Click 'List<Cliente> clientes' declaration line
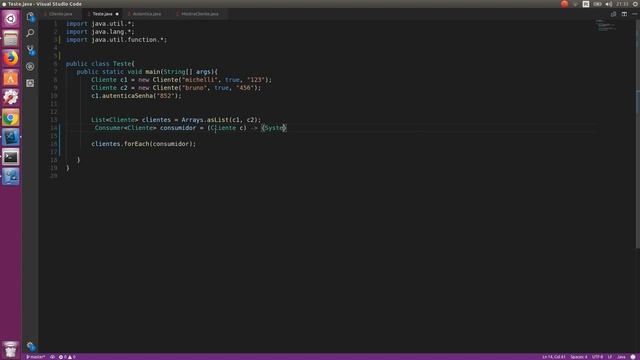640x360 pixels. point(176,120)
